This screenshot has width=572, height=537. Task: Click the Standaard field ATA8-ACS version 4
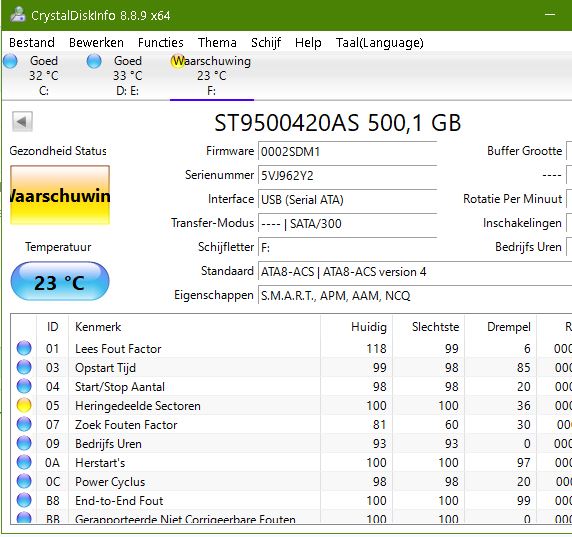coord(415,272)
